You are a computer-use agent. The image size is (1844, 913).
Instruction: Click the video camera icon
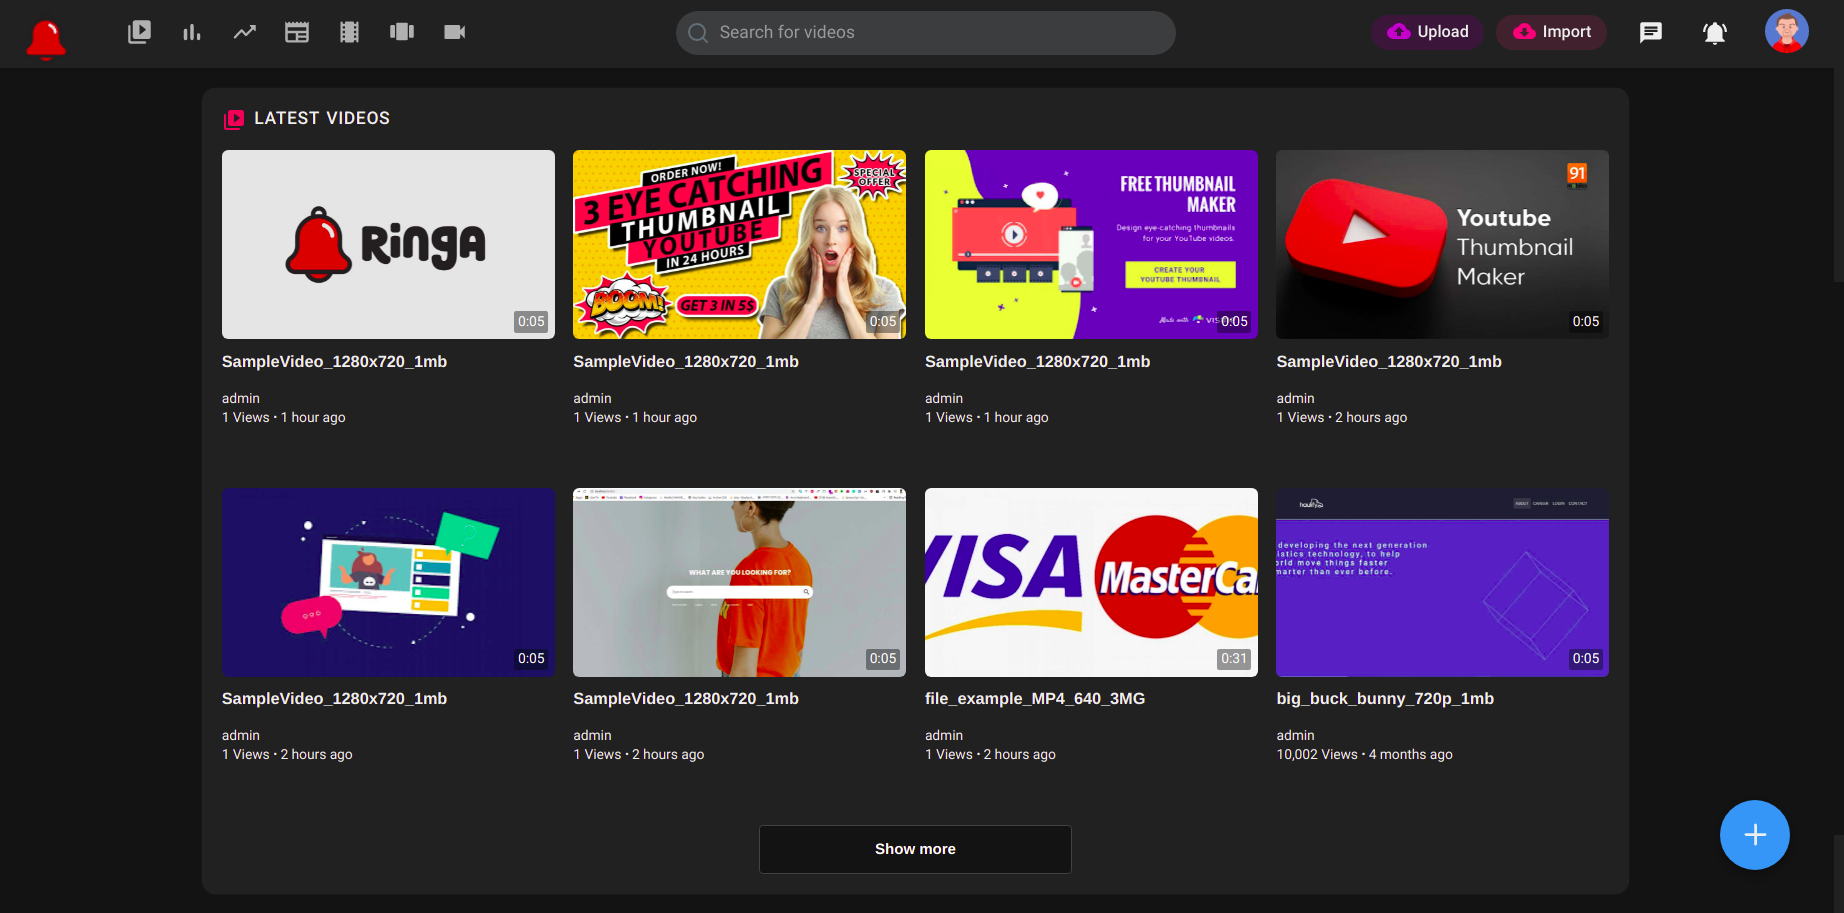pyautogui.click(x=455, y=32)
